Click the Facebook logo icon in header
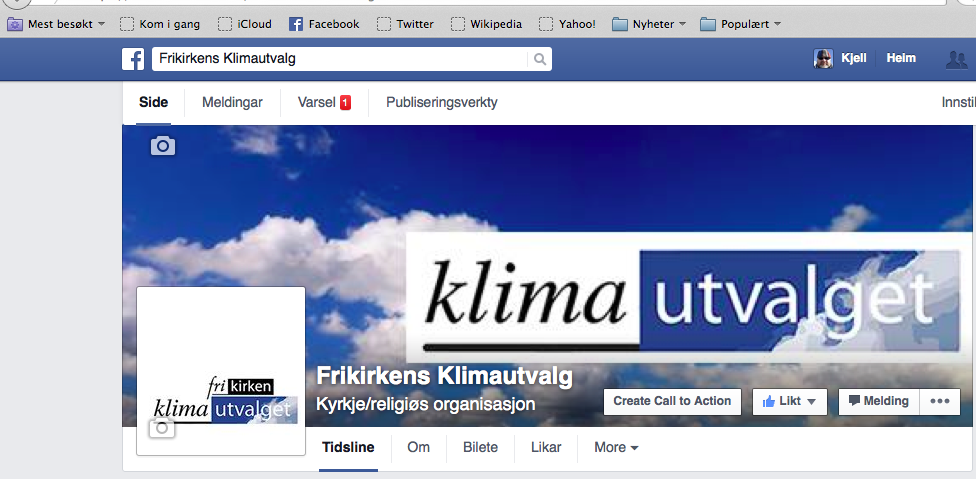 click(133, 59)
